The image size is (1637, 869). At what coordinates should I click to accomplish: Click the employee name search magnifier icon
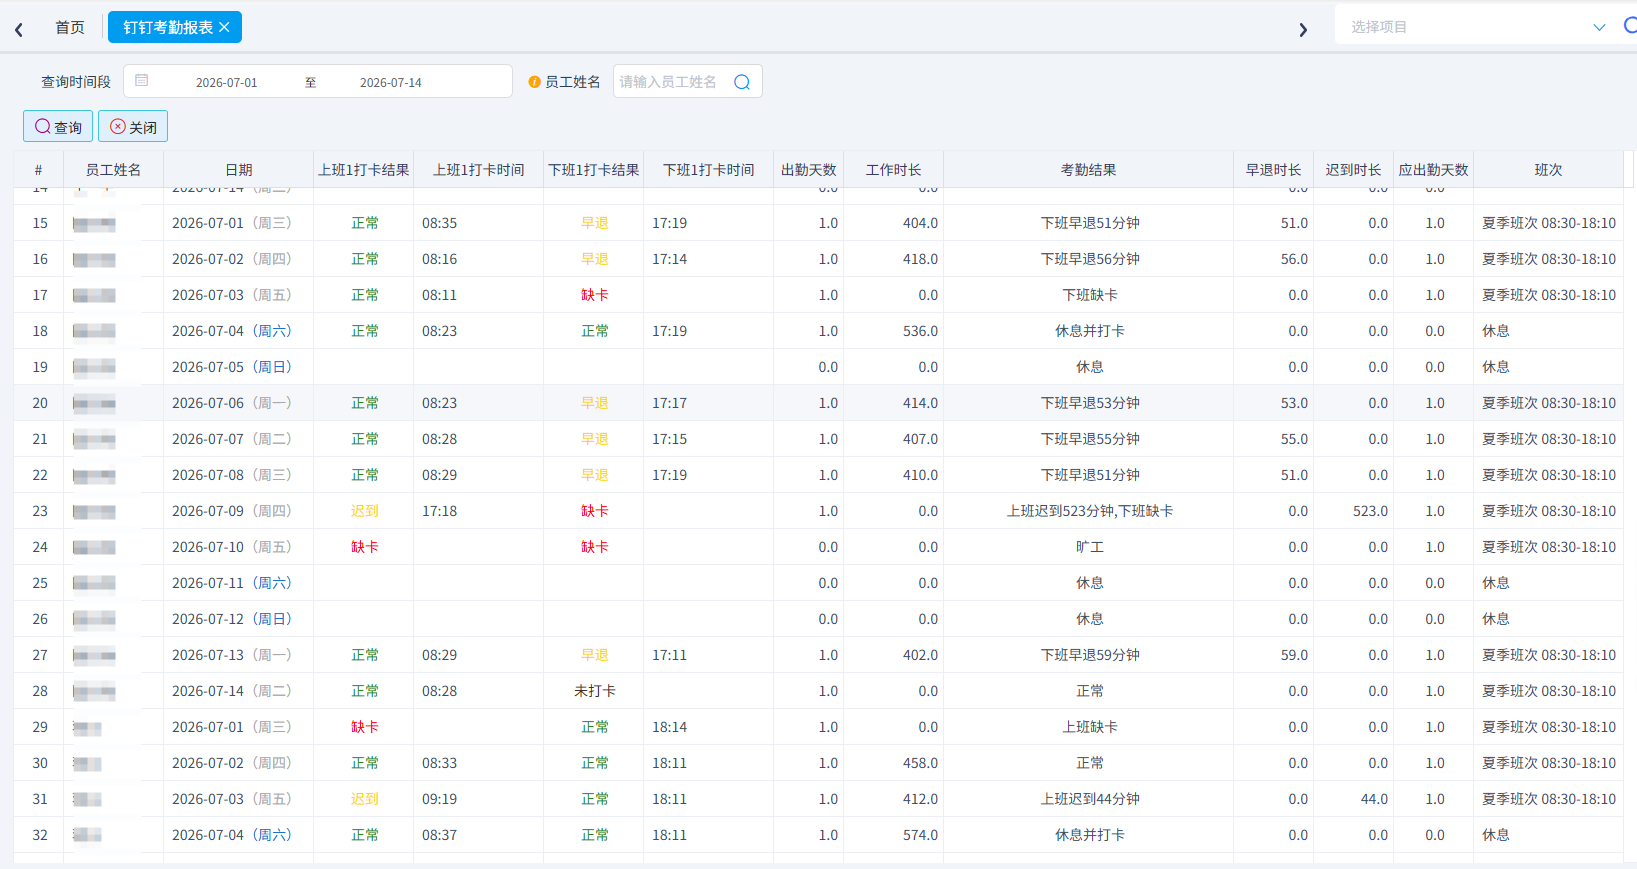pos(742,82)
